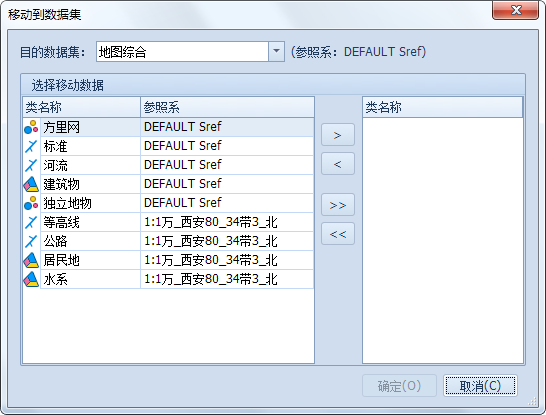Click the point-class icon beside 方里网
Viewport: 546px width, 415px height.
pyautogui.click(x=31, y=127)
